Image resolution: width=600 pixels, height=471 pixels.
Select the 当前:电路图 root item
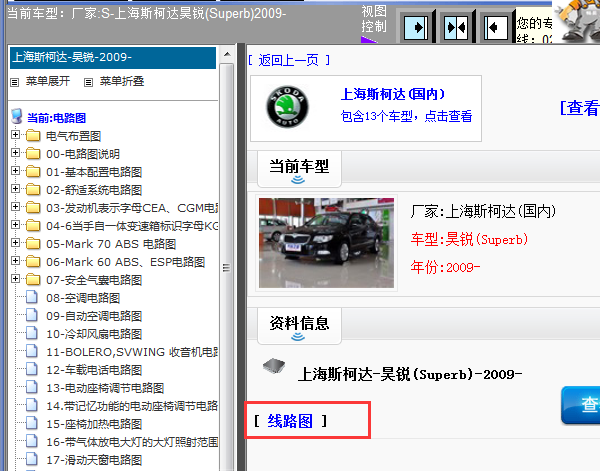pos(57,118)
